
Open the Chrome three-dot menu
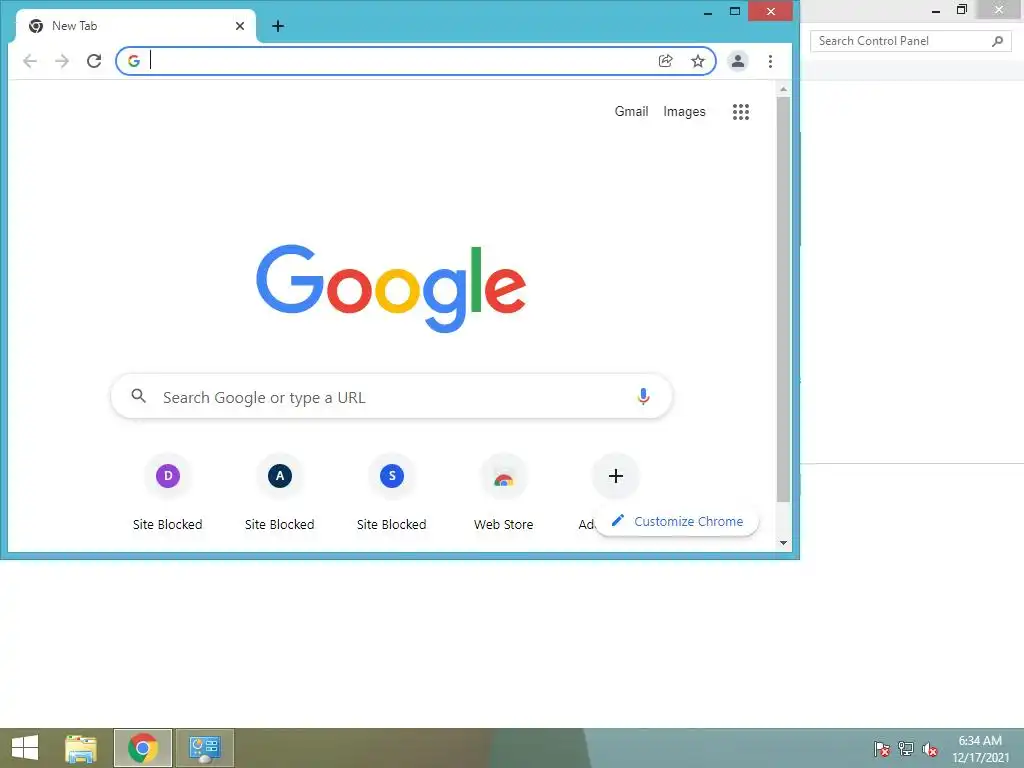pyautogui.click(x=771, y=61)
